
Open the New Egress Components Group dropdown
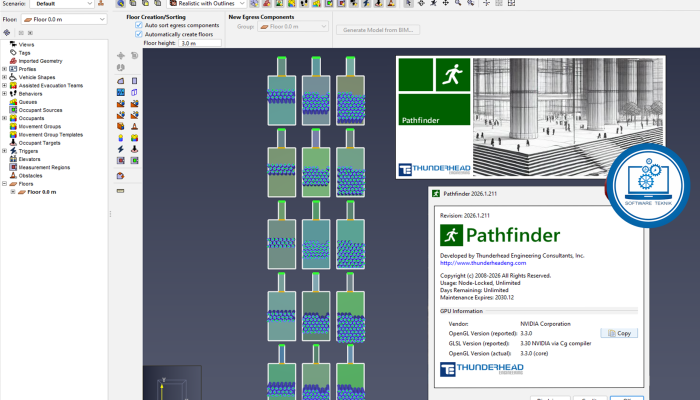pos(293,27)
